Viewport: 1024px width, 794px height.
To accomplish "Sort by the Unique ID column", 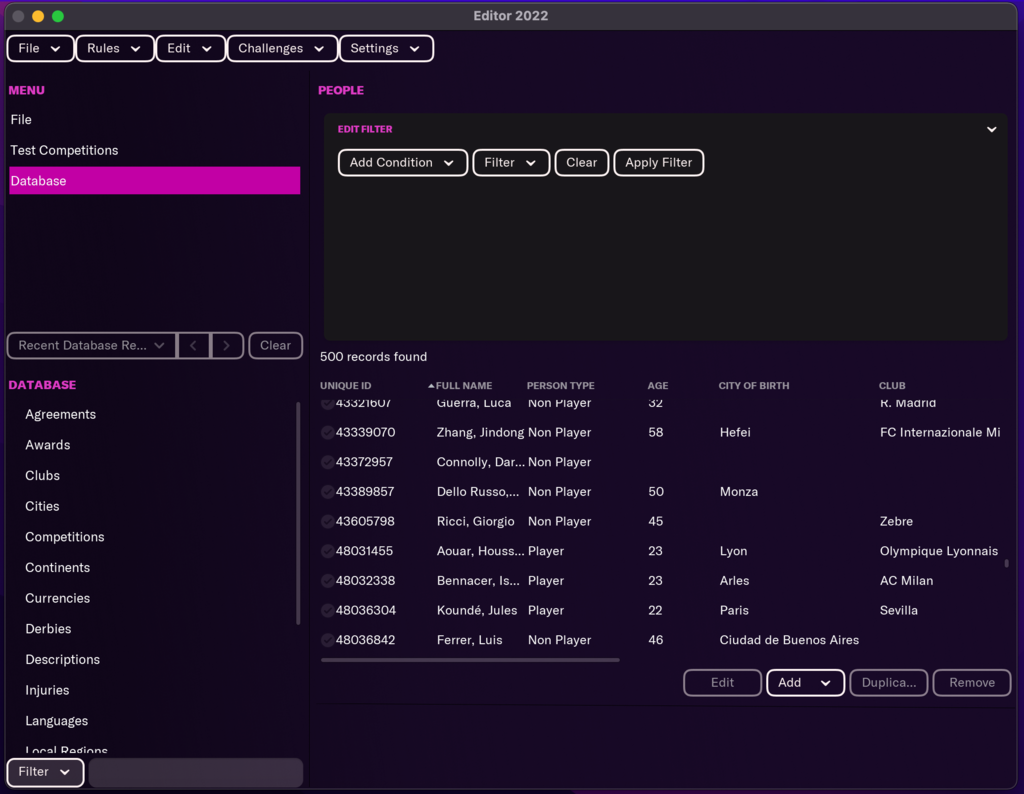I will pyautogui.click(x=345, y=386).
